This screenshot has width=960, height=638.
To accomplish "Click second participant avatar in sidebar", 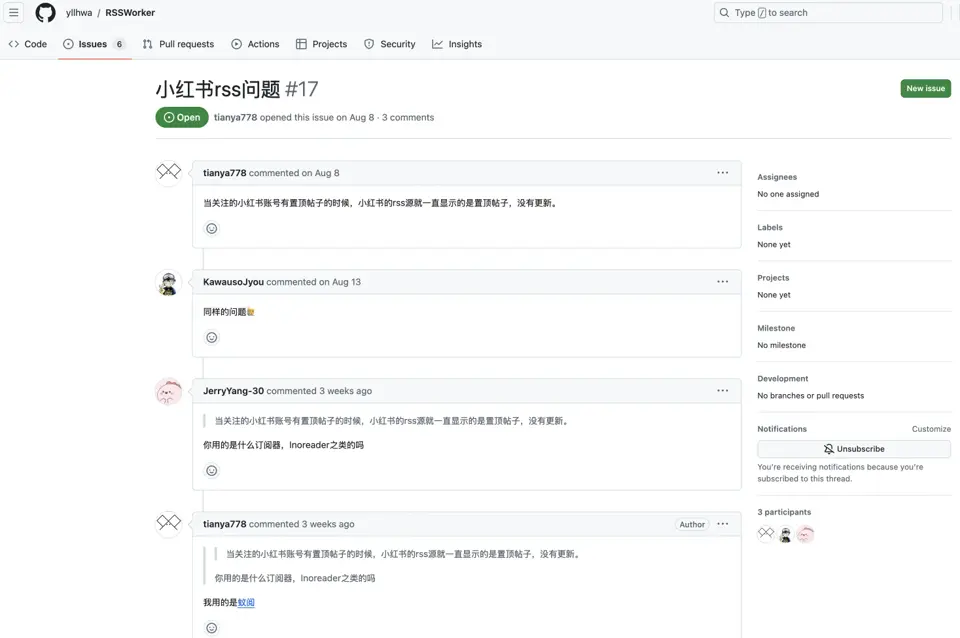I will [786, 534].
